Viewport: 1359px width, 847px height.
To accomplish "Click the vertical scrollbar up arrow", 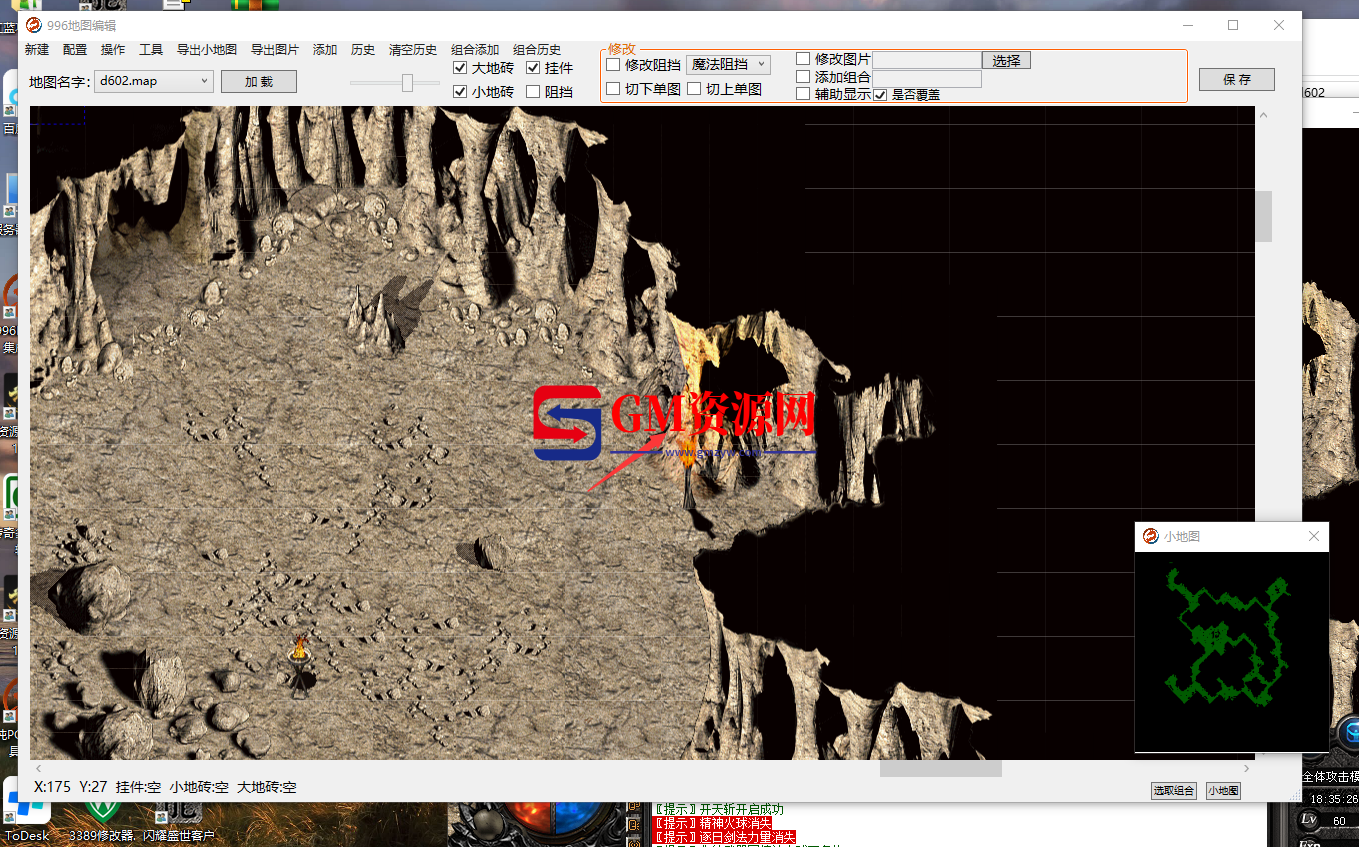I will click(1263, 115).
